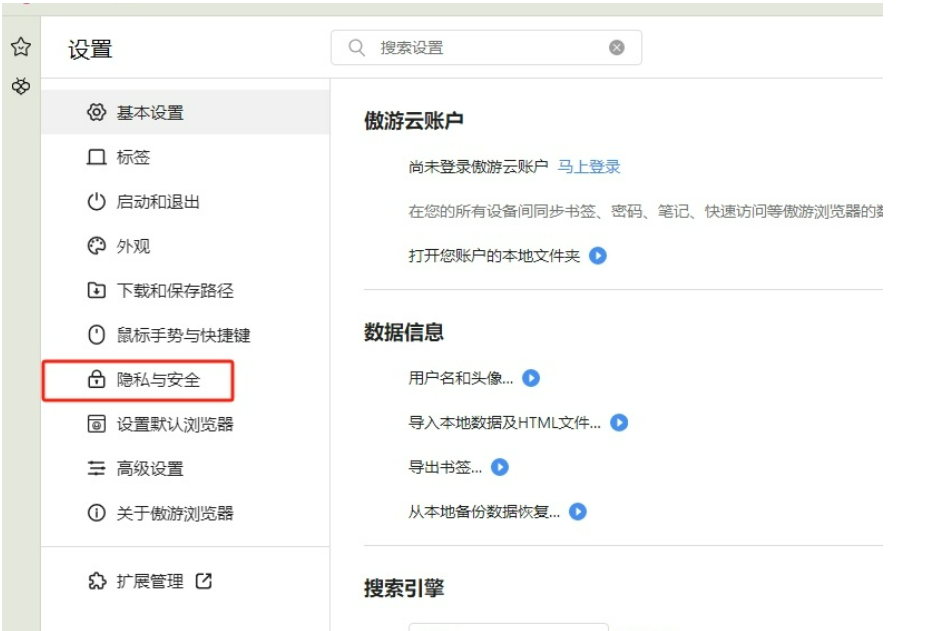Open the 基本设置 settings section

[x=185, y=112]
